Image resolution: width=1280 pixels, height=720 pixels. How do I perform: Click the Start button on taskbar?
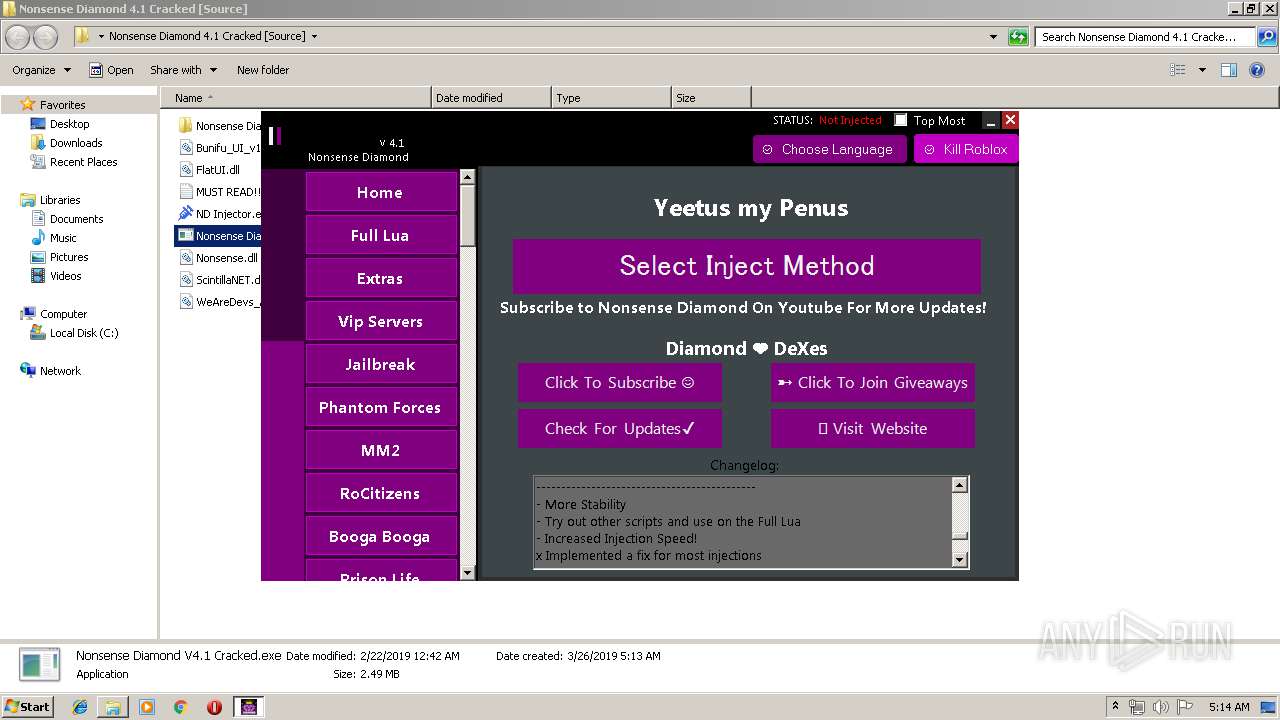[28, 706]
